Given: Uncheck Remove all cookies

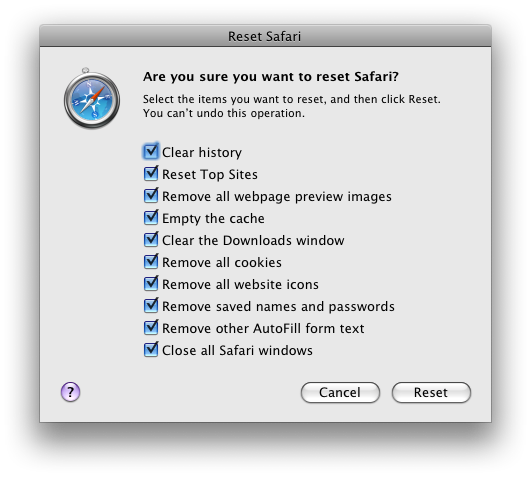Looking at the screenshot, I should pyautogui.click(x=151, y=262).
